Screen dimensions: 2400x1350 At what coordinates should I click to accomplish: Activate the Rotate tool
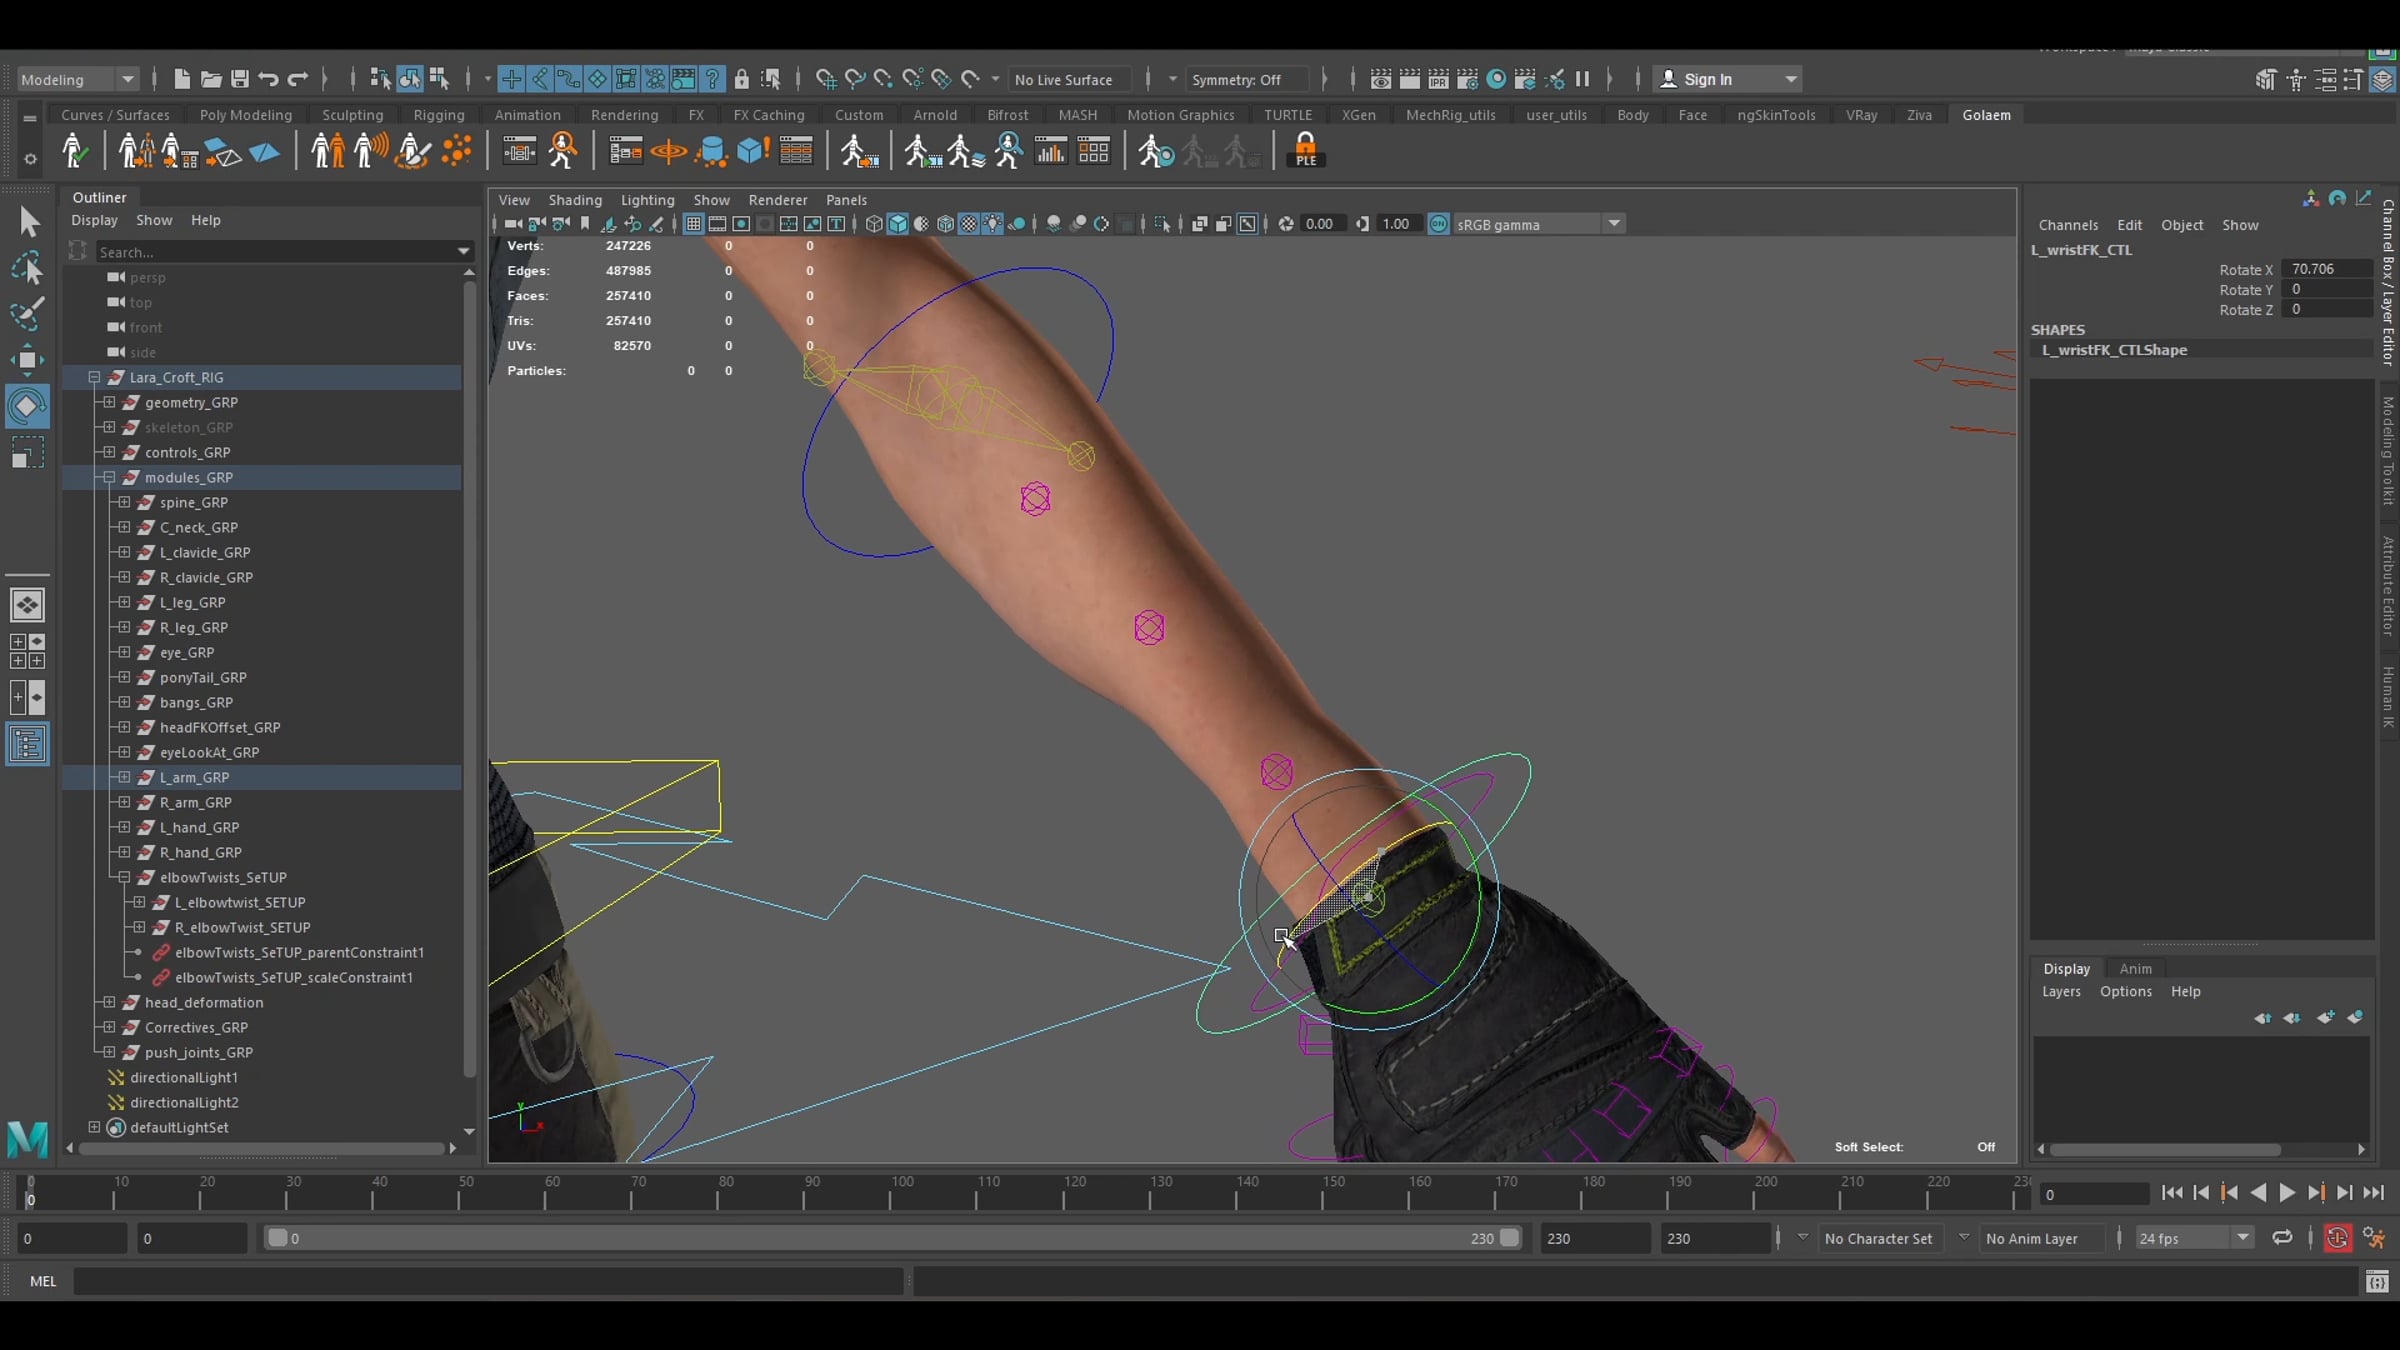[x=28, y=405]
